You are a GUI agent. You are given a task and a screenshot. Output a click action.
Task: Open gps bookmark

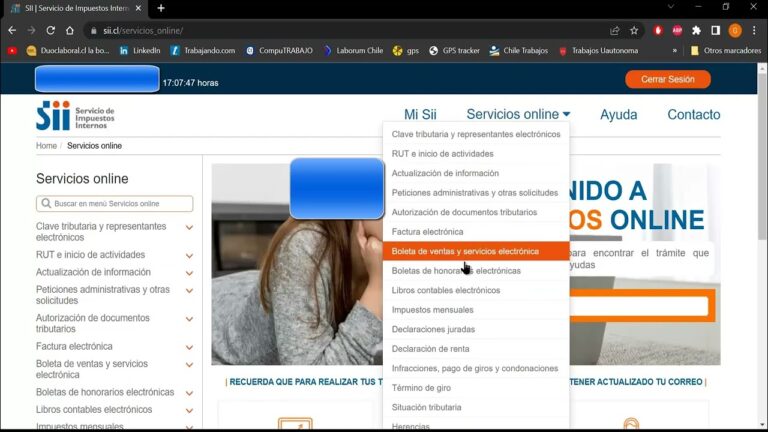[406, 50]
